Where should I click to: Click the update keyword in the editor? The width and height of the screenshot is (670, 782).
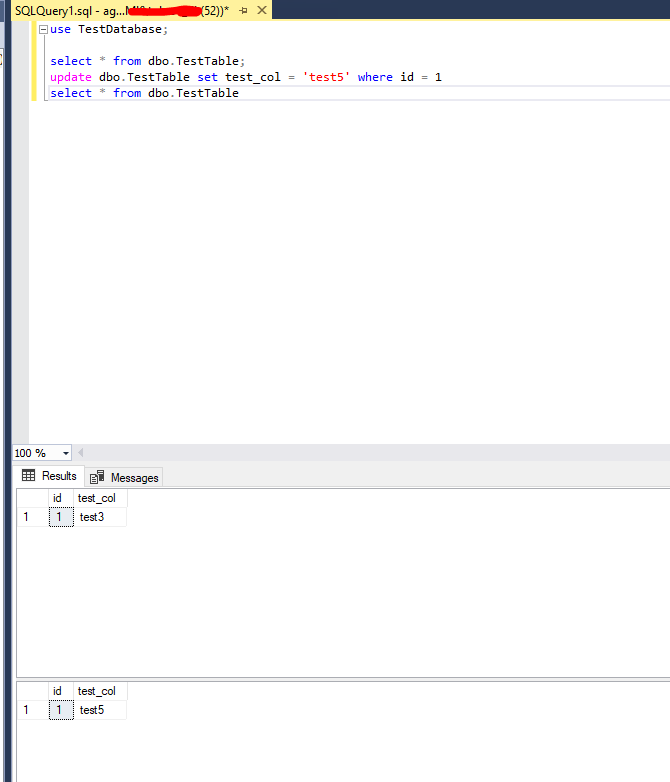pyautogui.click(x=71, y=77)
